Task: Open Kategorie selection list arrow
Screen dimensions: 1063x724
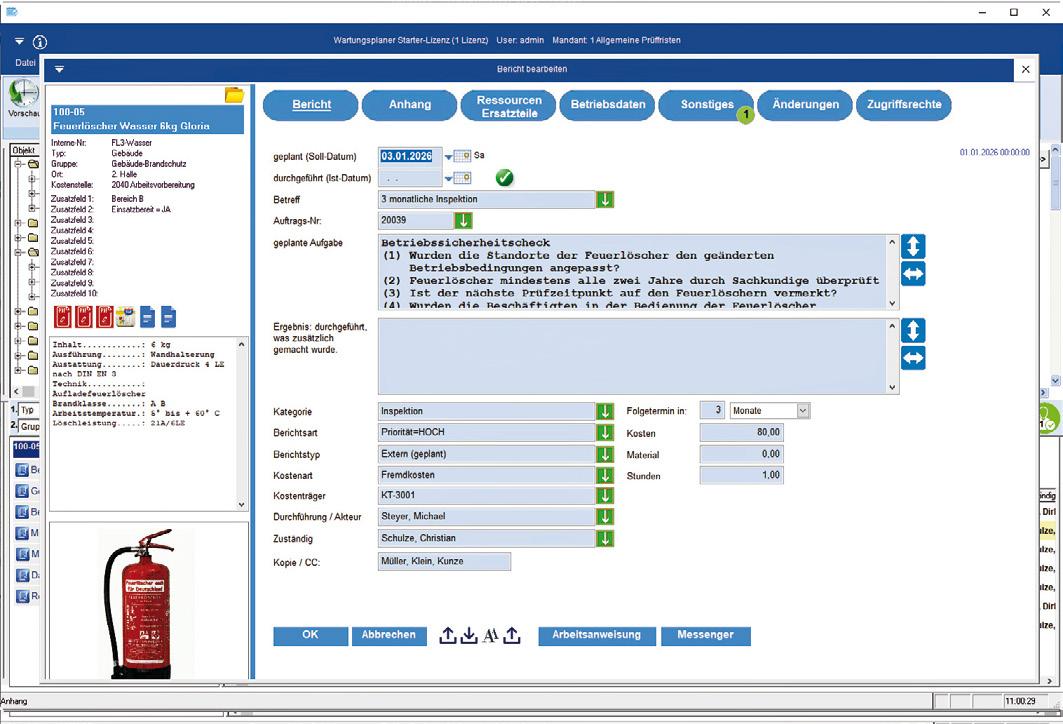Action: (x=605, y=411)
